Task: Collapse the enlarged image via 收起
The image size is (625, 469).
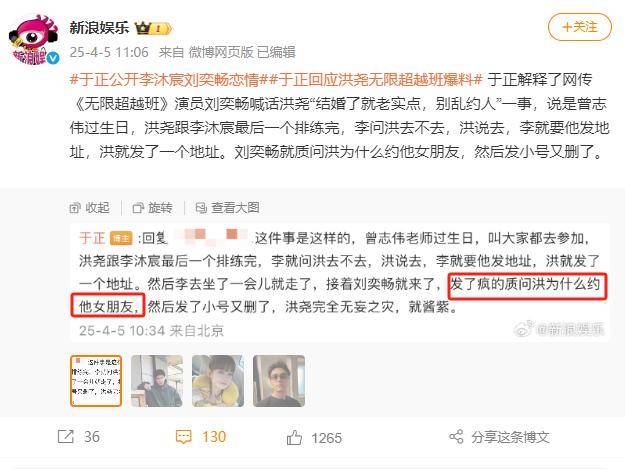Action: (x=90, y=208)
